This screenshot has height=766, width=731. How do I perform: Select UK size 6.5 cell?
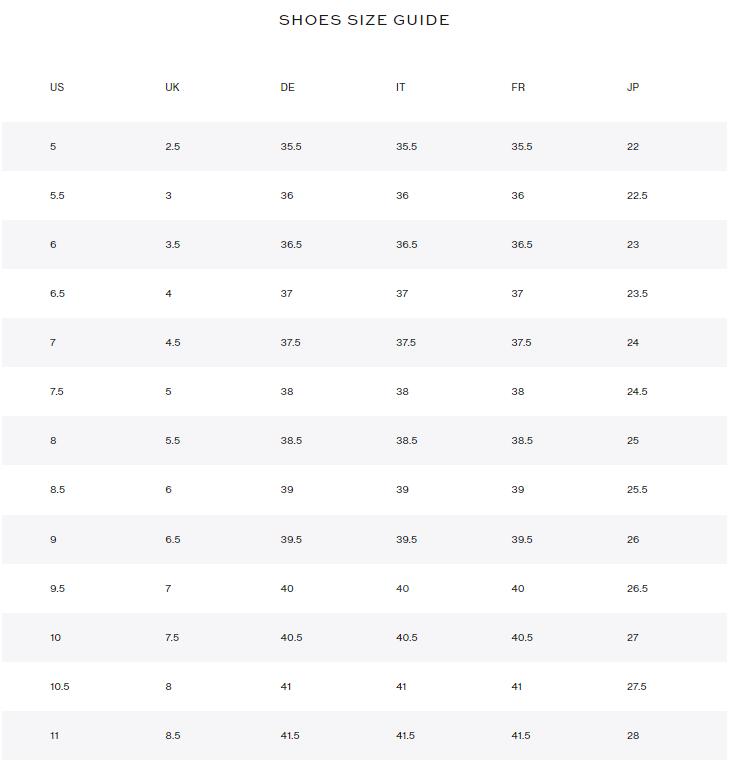(172, 540)
